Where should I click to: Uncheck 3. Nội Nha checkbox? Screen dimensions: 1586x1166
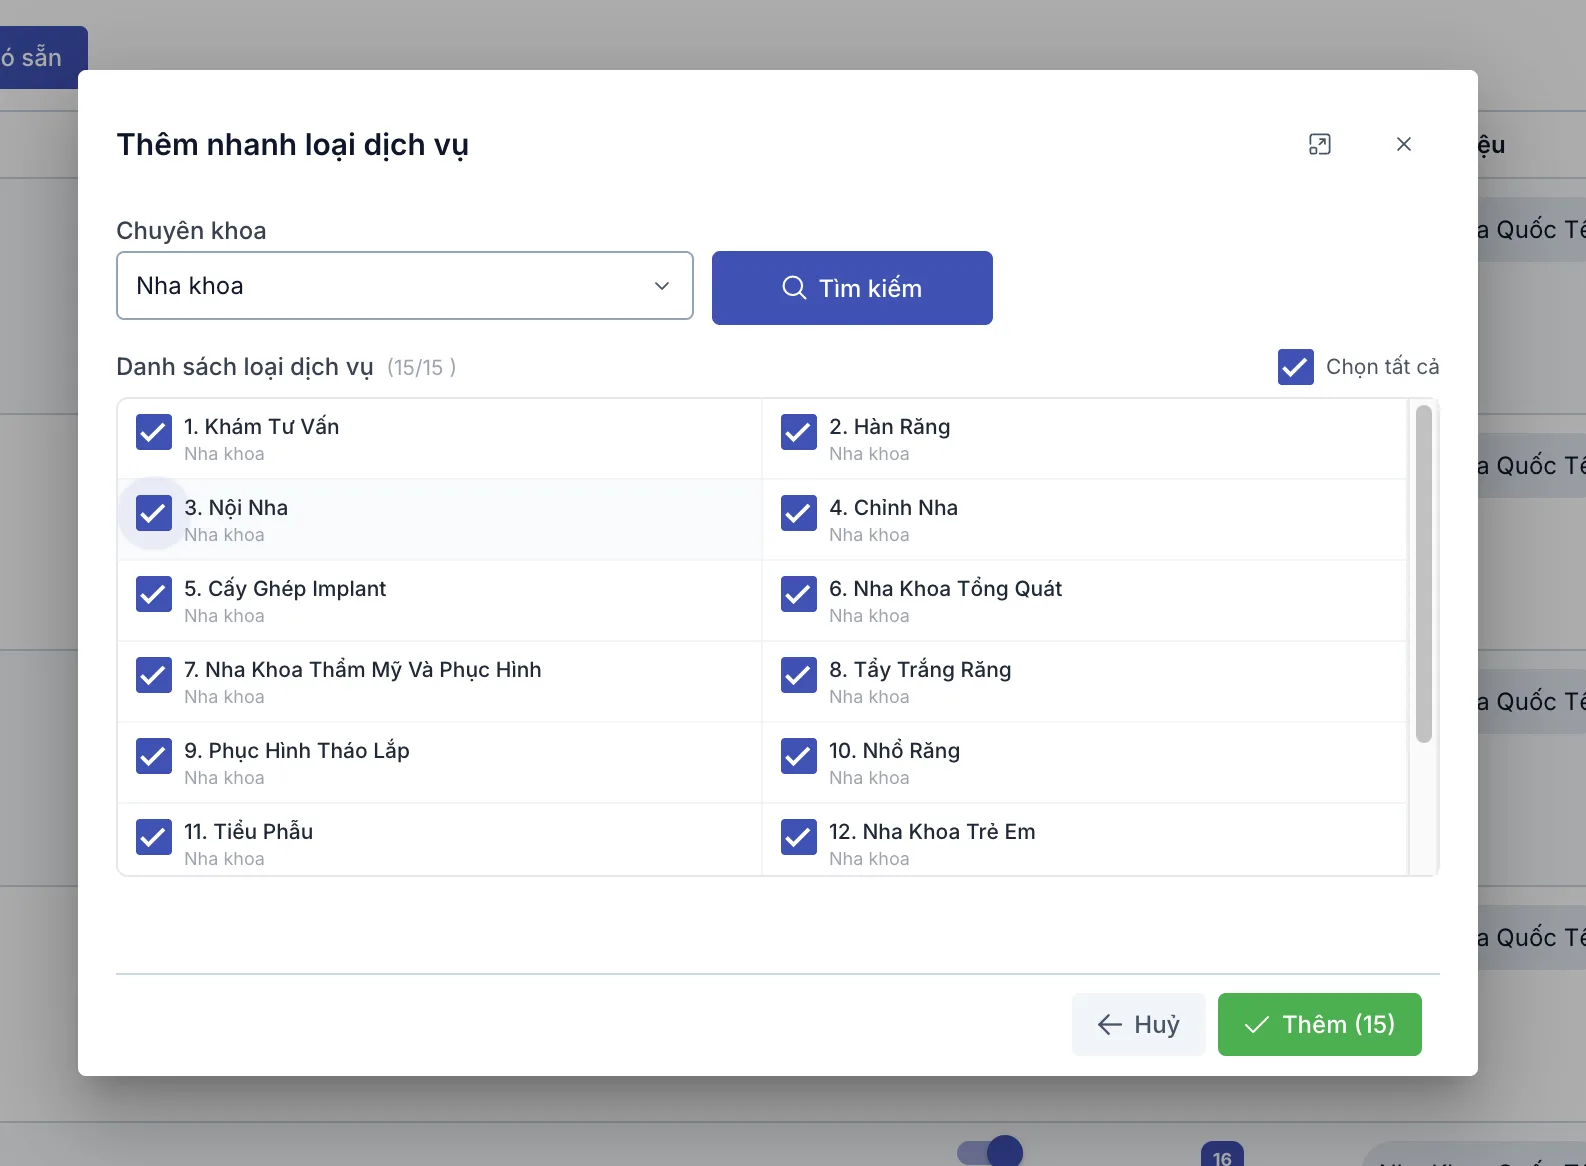tap(154, 513)
